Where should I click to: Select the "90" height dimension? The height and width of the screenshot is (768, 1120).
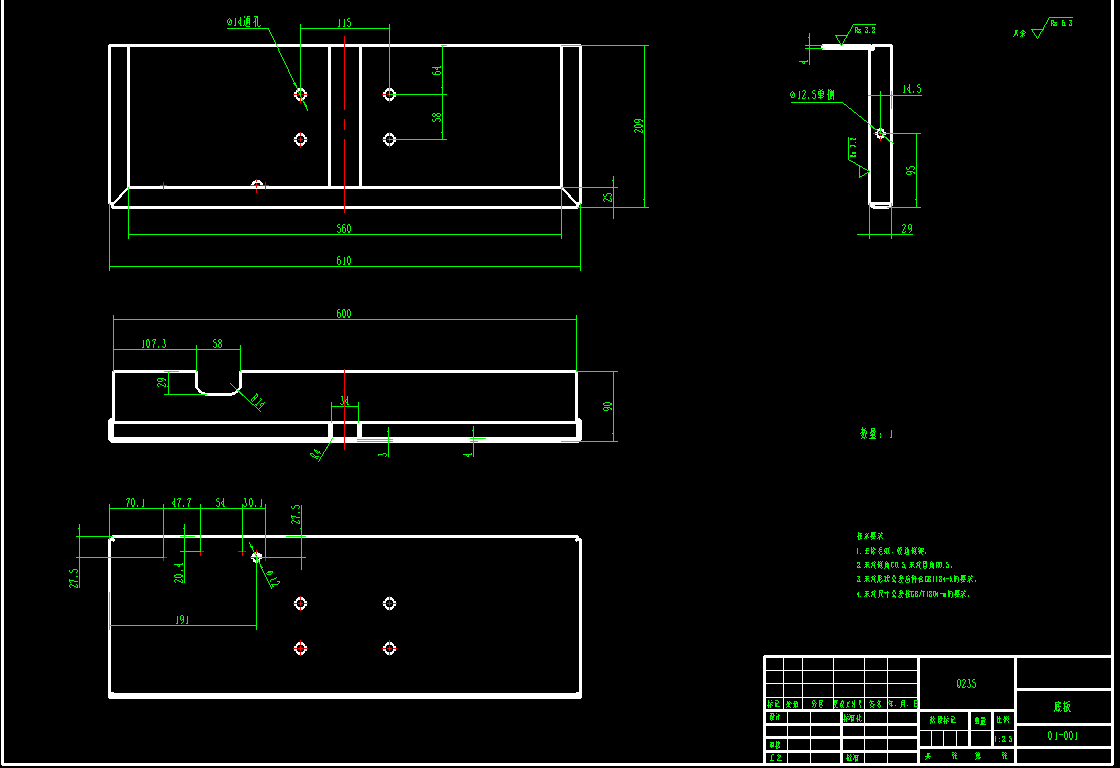(608, 406)
